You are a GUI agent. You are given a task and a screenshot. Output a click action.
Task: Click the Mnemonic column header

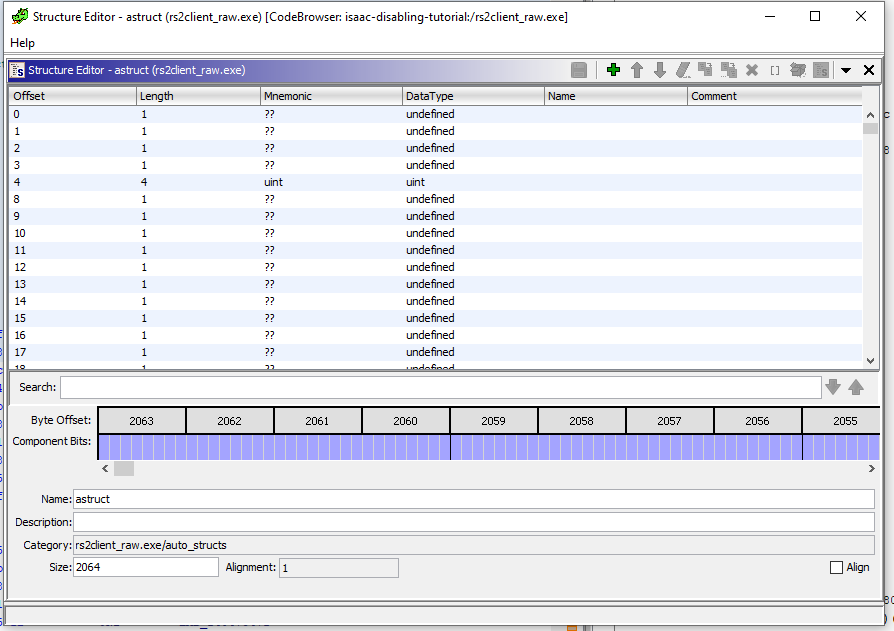click(x=331, y=96)
